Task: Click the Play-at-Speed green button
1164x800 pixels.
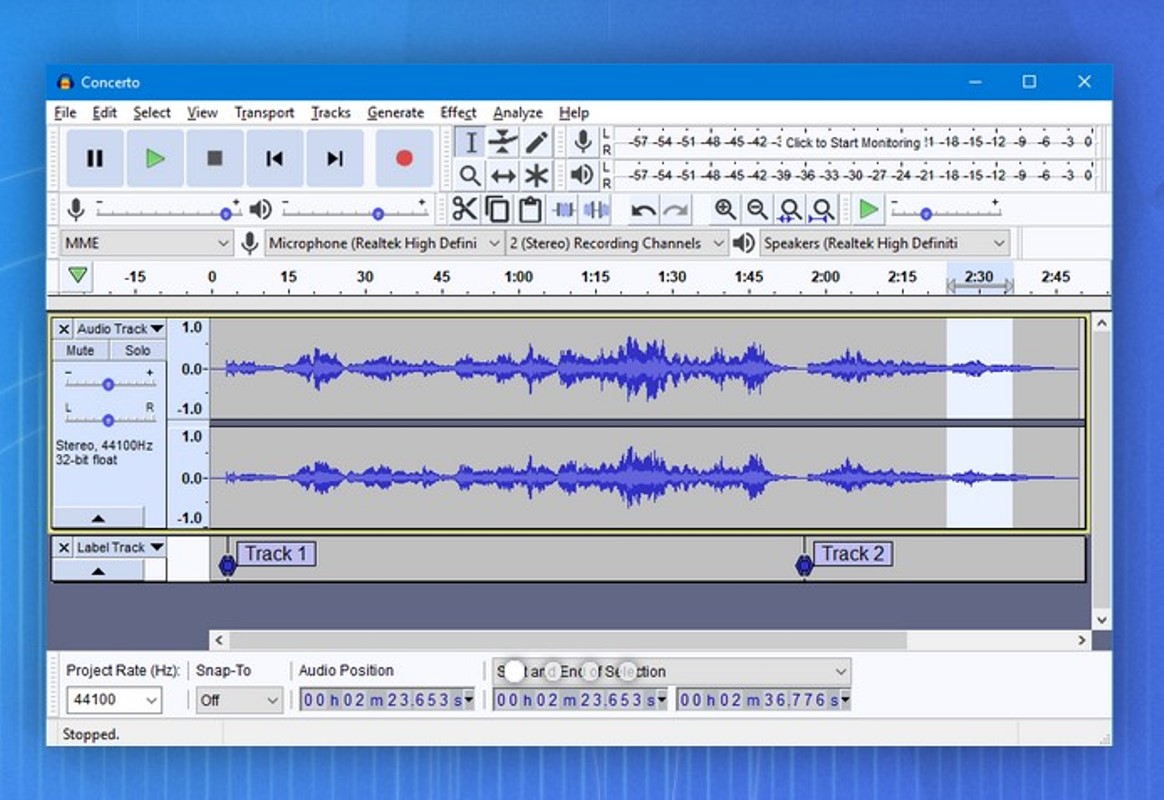Action: click(868, 210)
